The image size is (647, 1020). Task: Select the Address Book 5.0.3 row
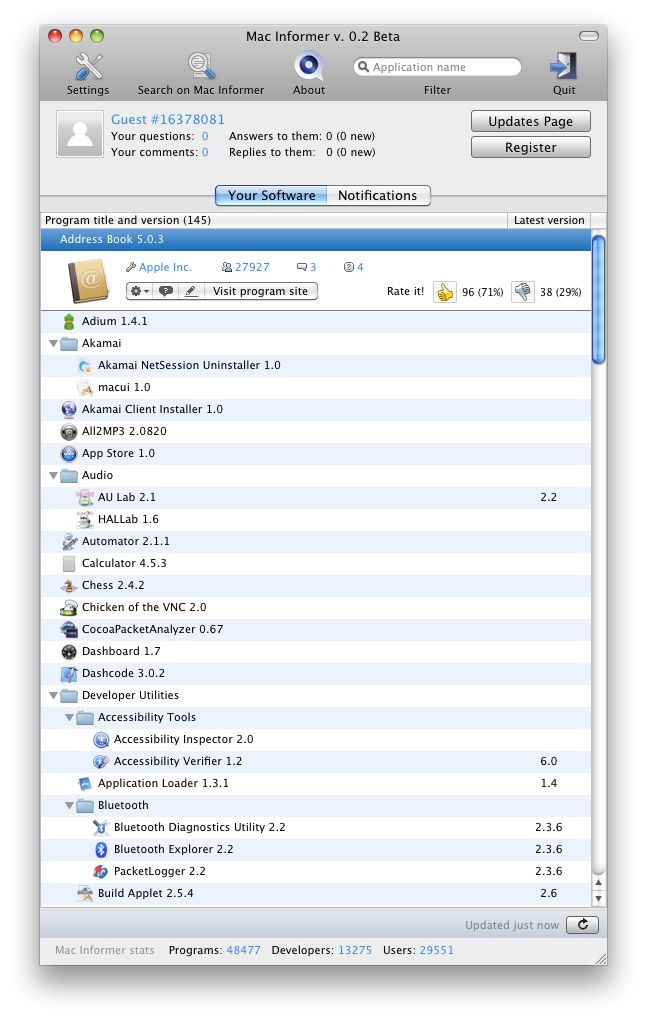point(316,239)
